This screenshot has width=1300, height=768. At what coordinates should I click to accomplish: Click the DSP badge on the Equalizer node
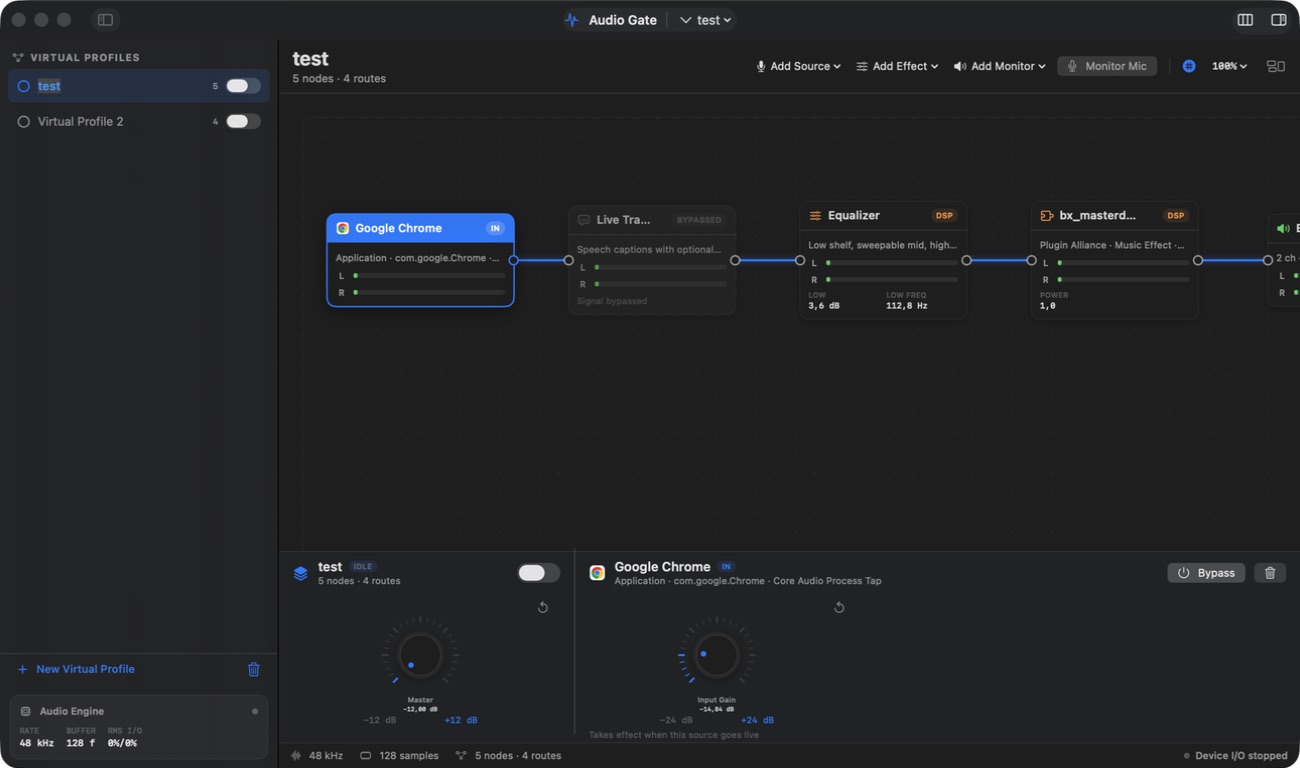tap(944, 215)
